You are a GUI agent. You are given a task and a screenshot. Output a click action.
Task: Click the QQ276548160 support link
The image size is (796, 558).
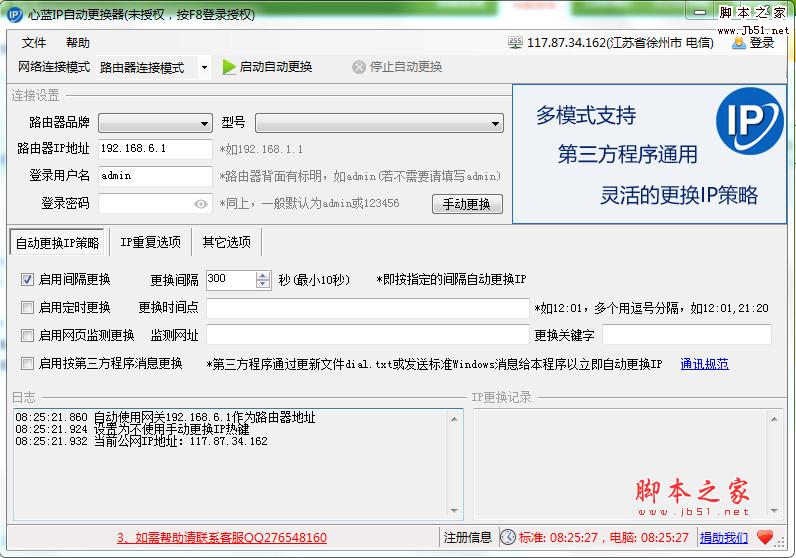(222, 538)
